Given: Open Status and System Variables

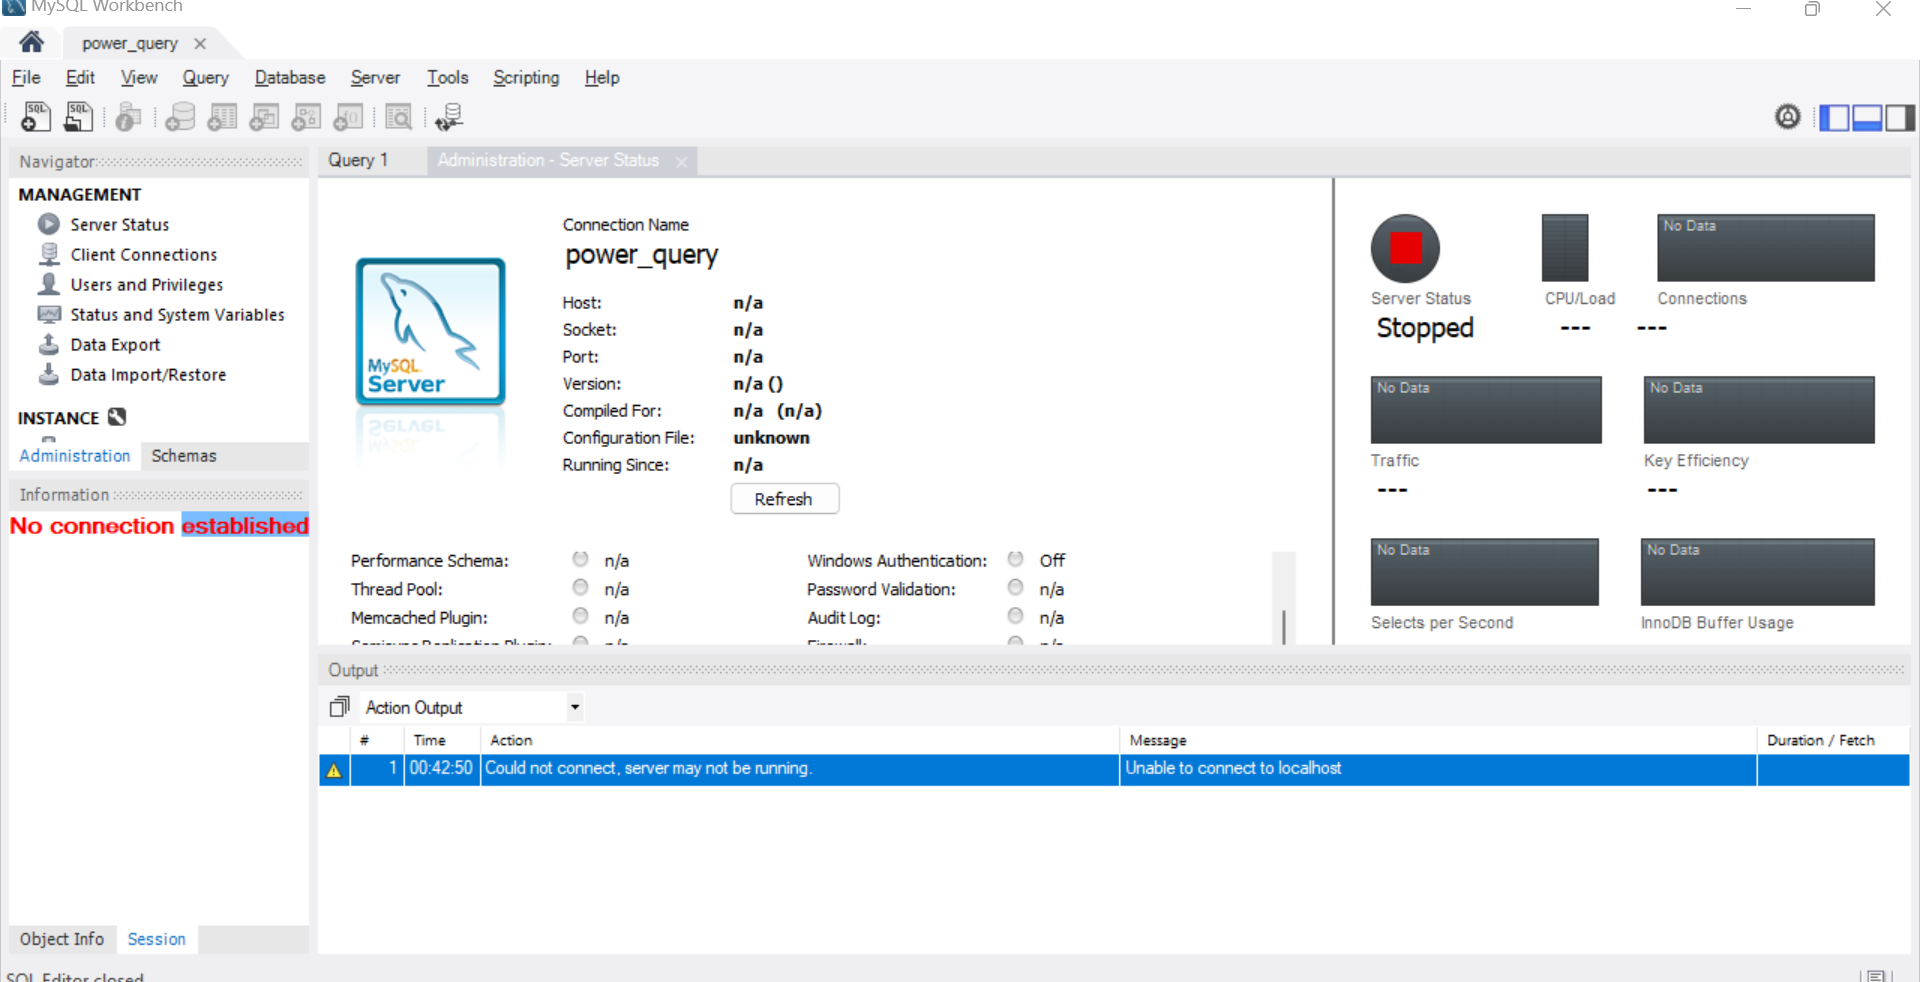Looking at the screenshot, I should click(178, 314).
